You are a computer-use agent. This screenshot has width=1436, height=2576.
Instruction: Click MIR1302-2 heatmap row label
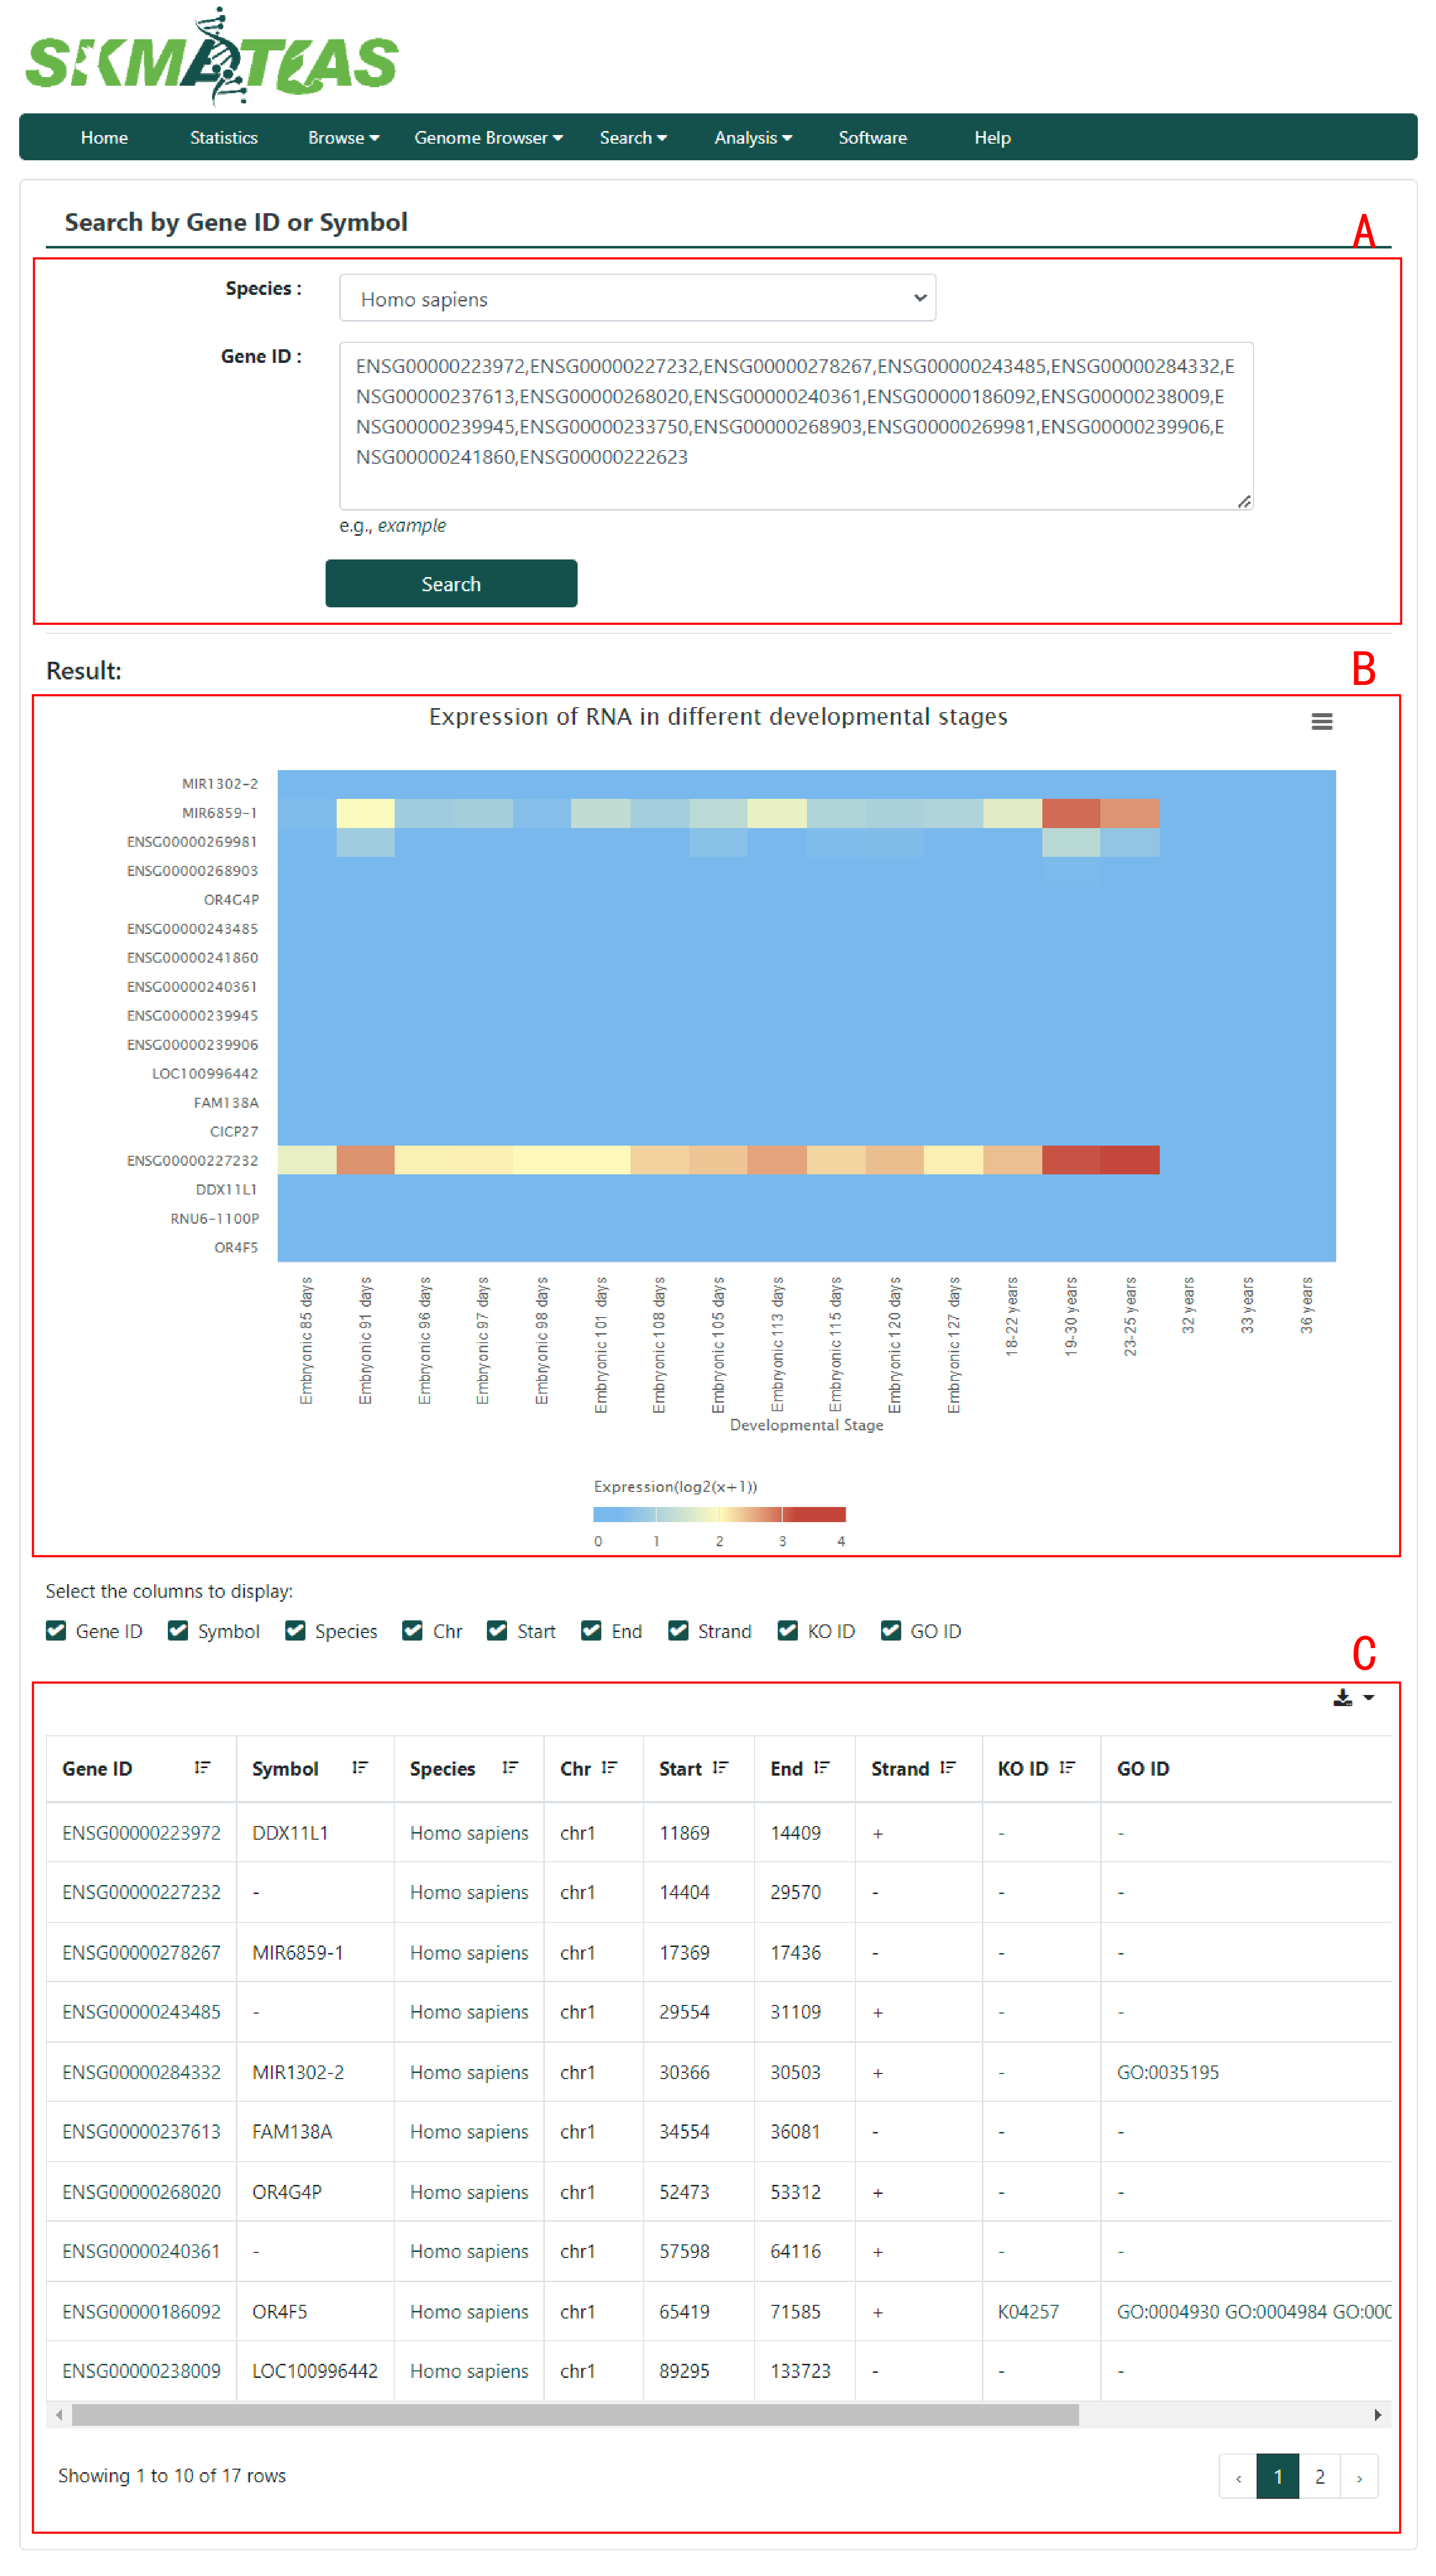219,783
